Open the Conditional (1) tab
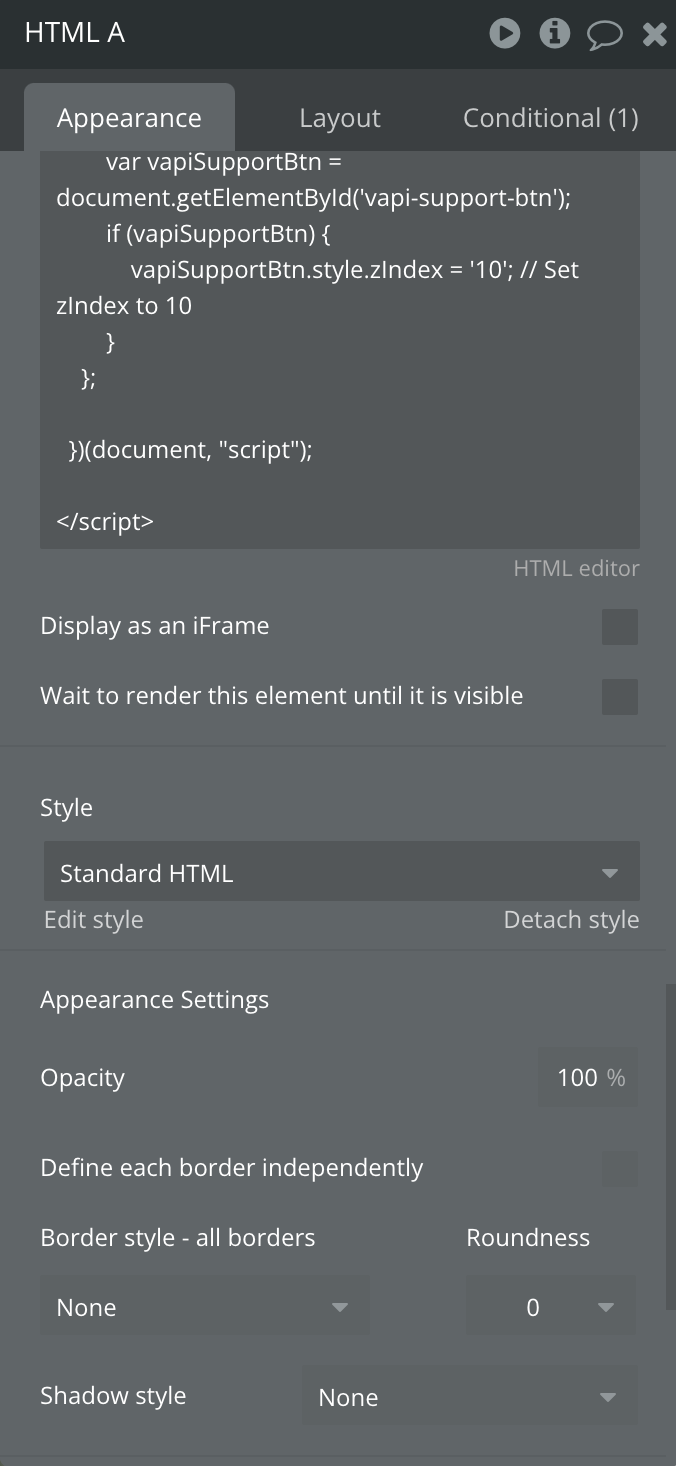Screen dimensions: 676x1466 point(550,118)
